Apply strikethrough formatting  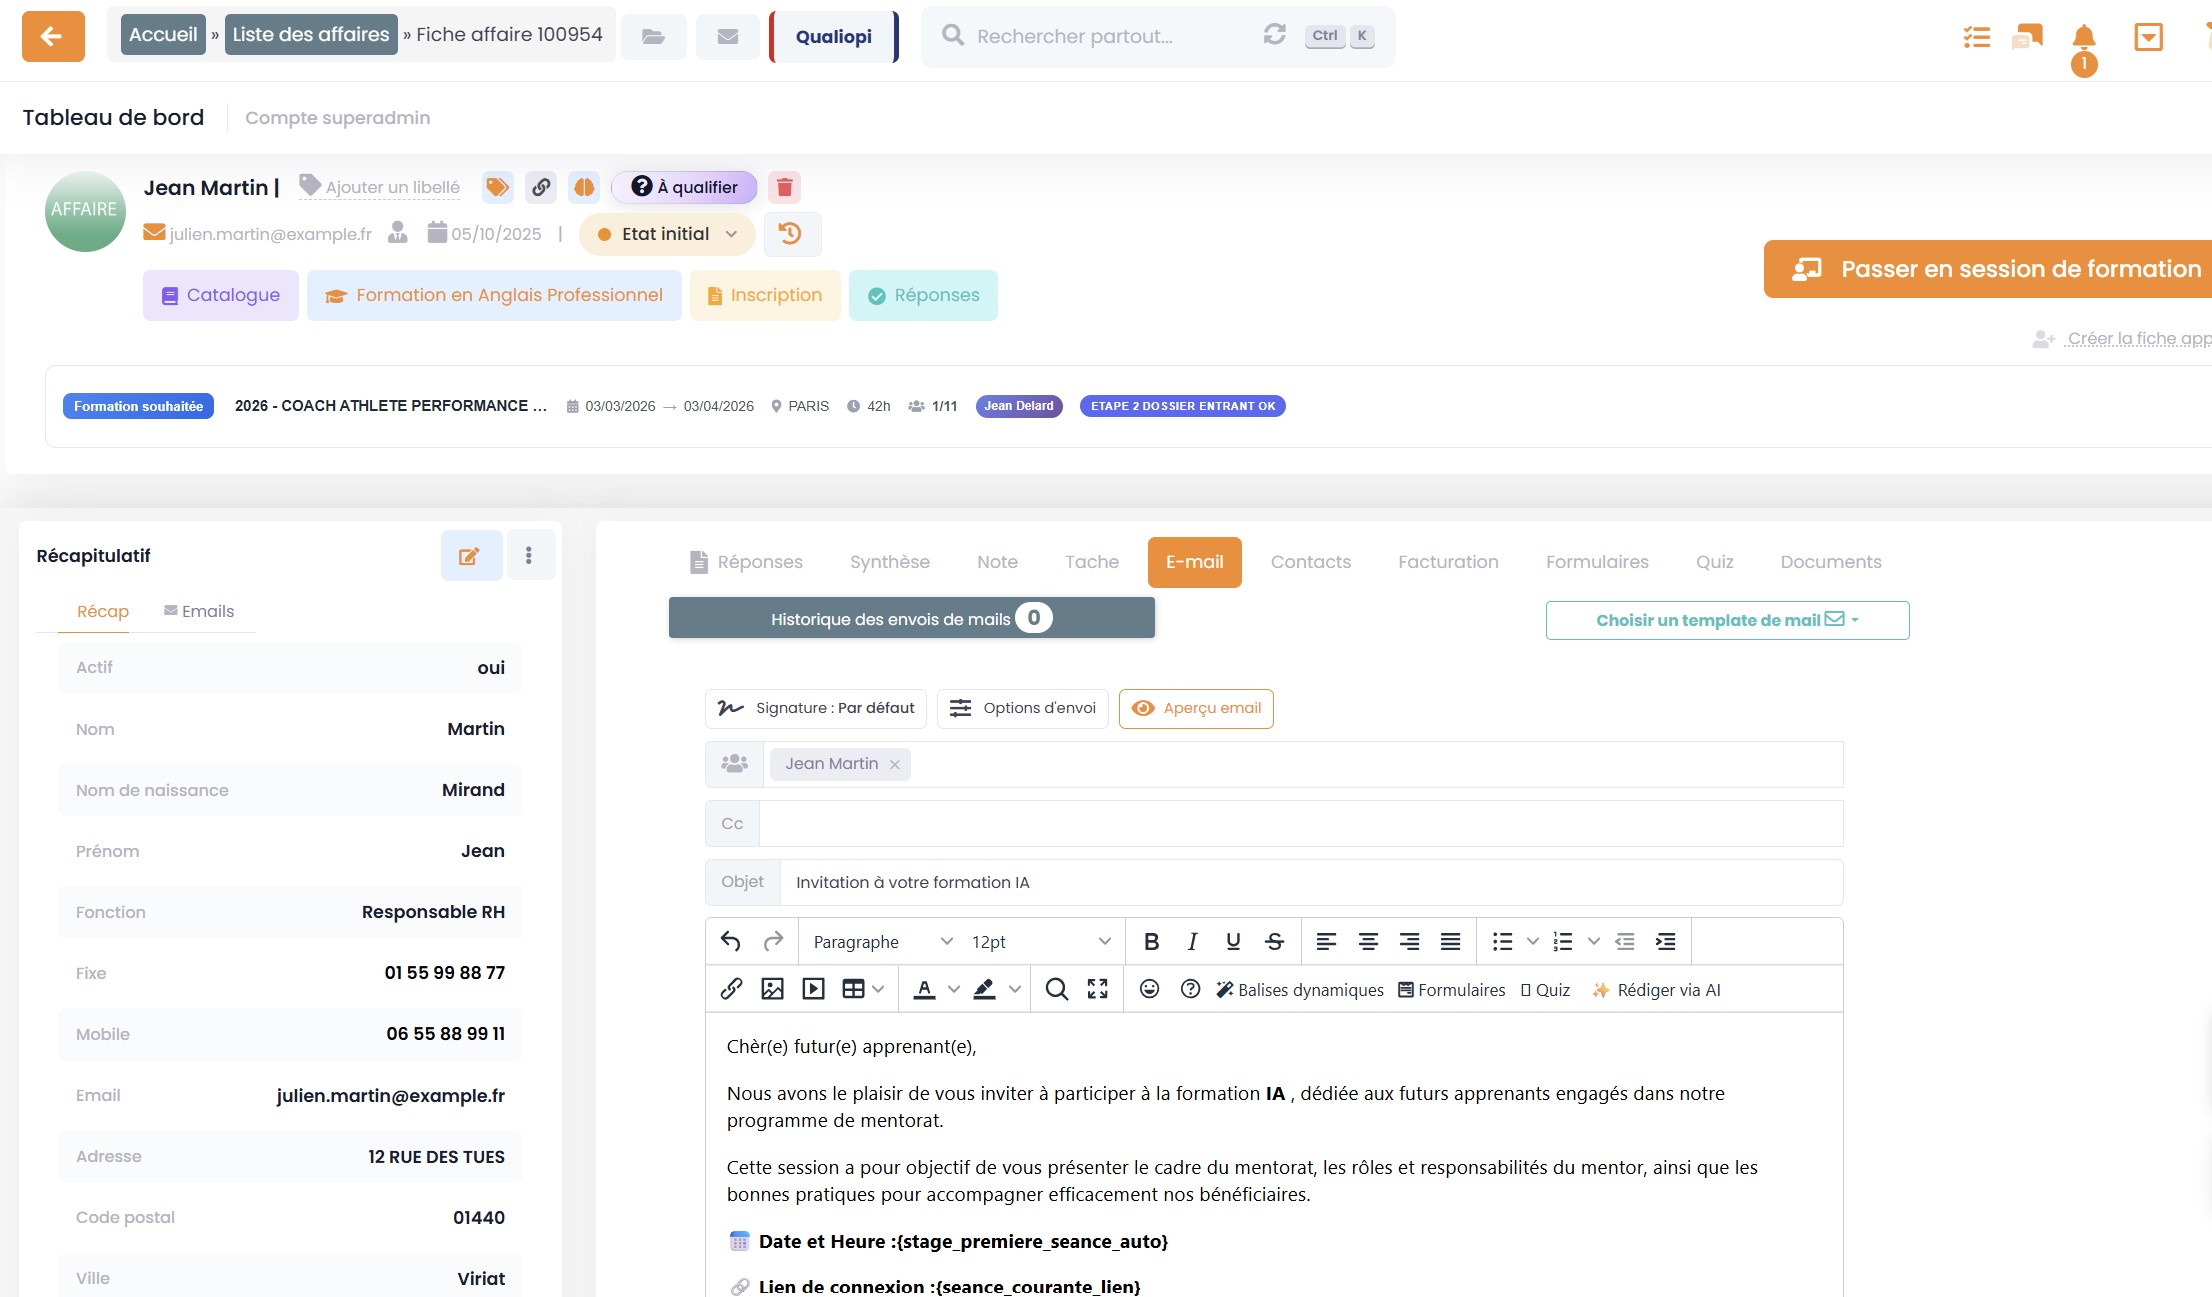coord(1274,942)
